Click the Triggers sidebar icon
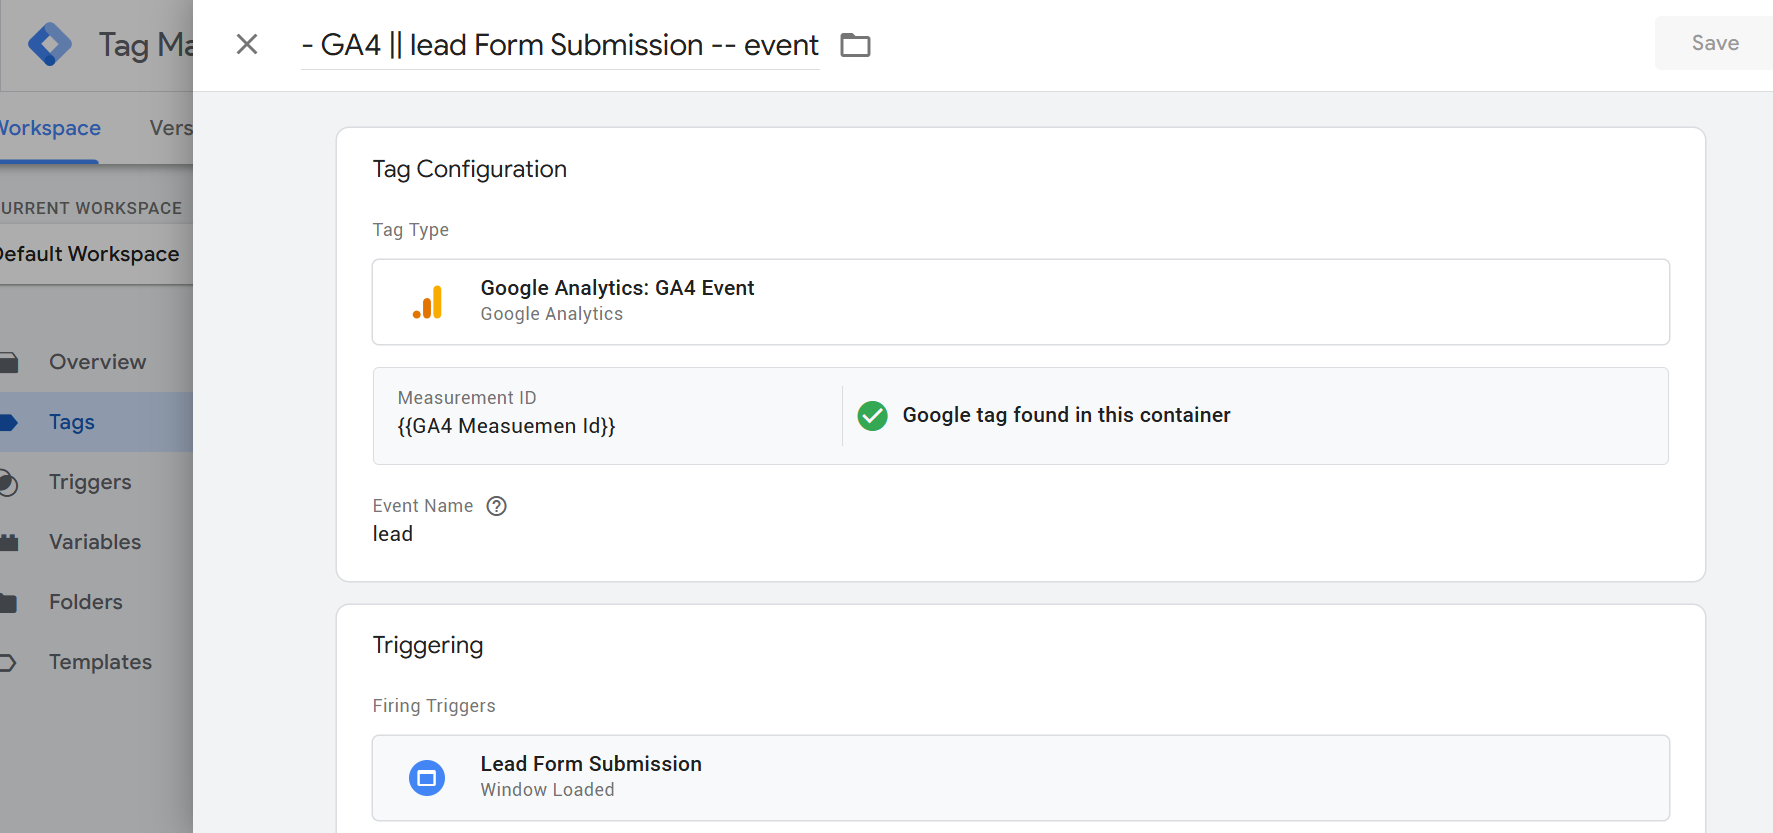 [x=9, y=482]
